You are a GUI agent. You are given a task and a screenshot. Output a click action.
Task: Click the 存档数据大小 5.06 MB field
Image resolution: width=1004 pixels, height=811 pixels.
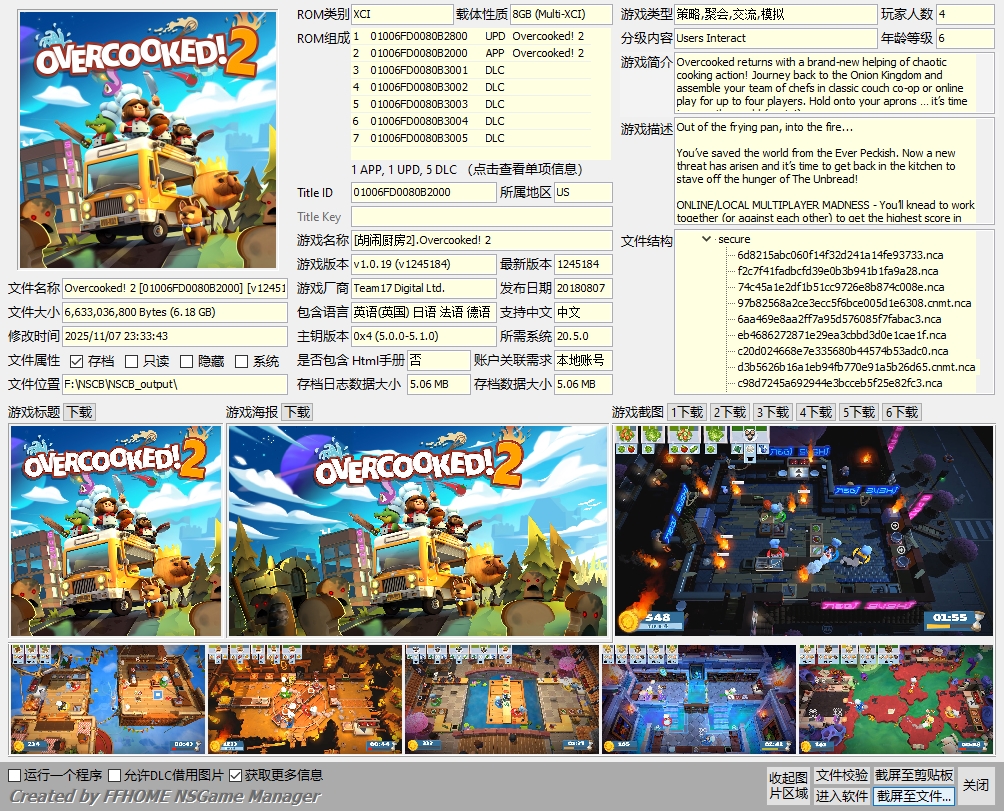[x=583, y=384]
